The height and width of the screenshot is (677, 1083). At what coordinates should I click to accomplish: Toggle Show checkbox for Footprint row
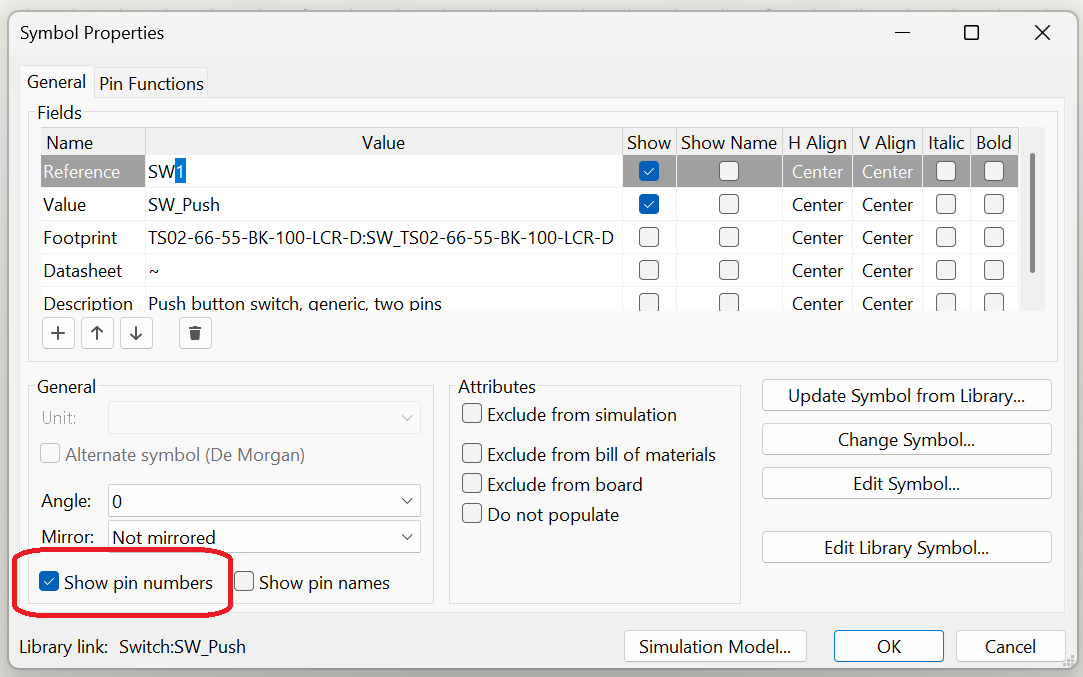(x=649, y=238)
